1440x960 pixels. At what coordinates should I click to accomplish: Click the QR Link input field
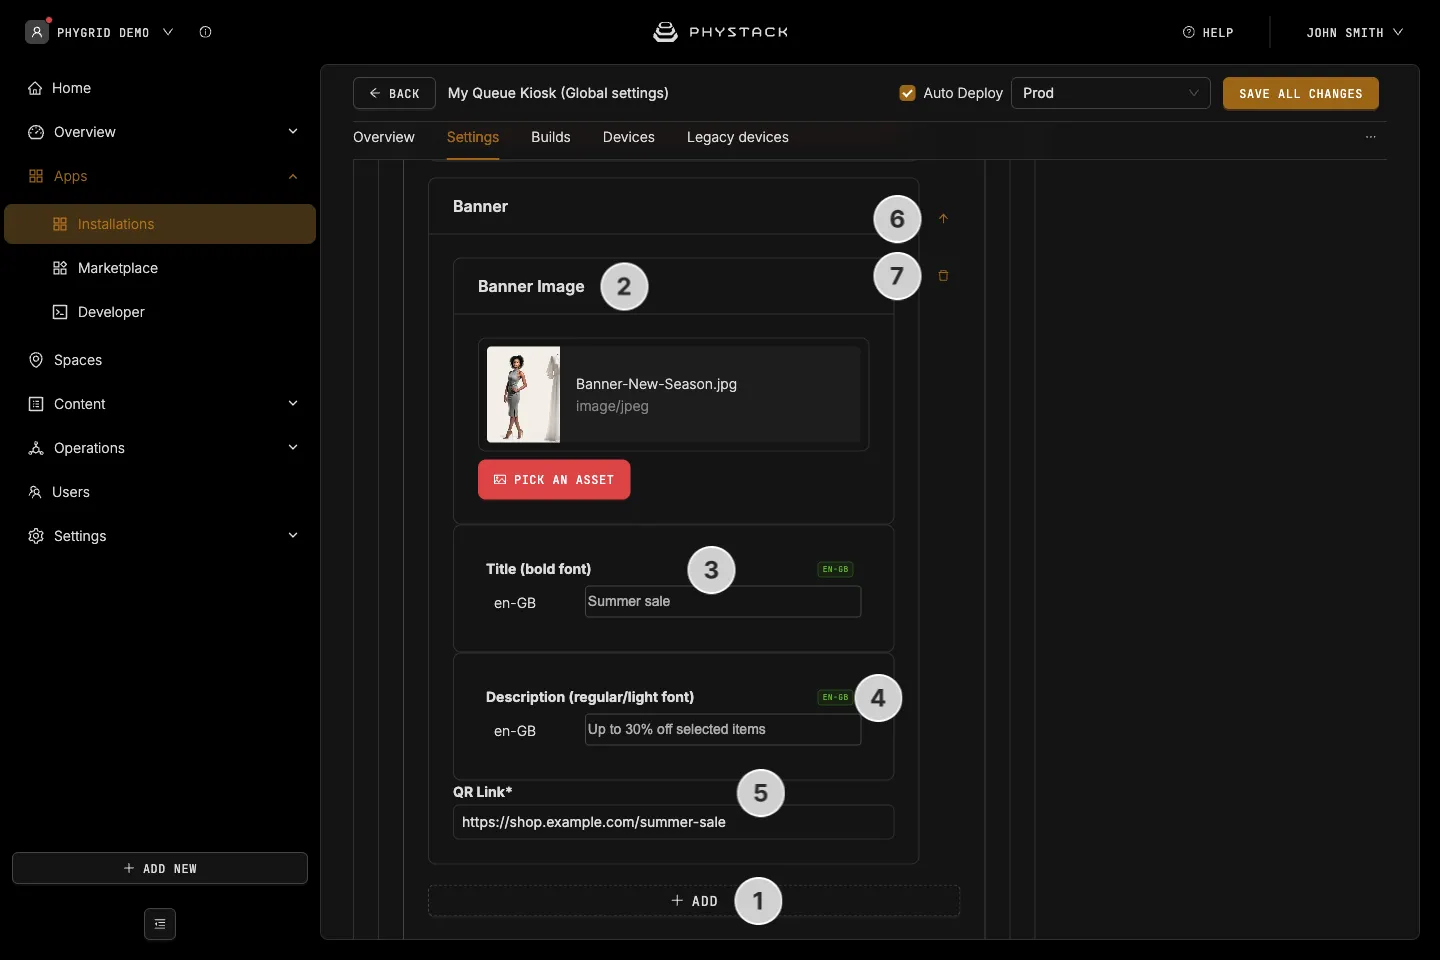(x=673, y=822)
